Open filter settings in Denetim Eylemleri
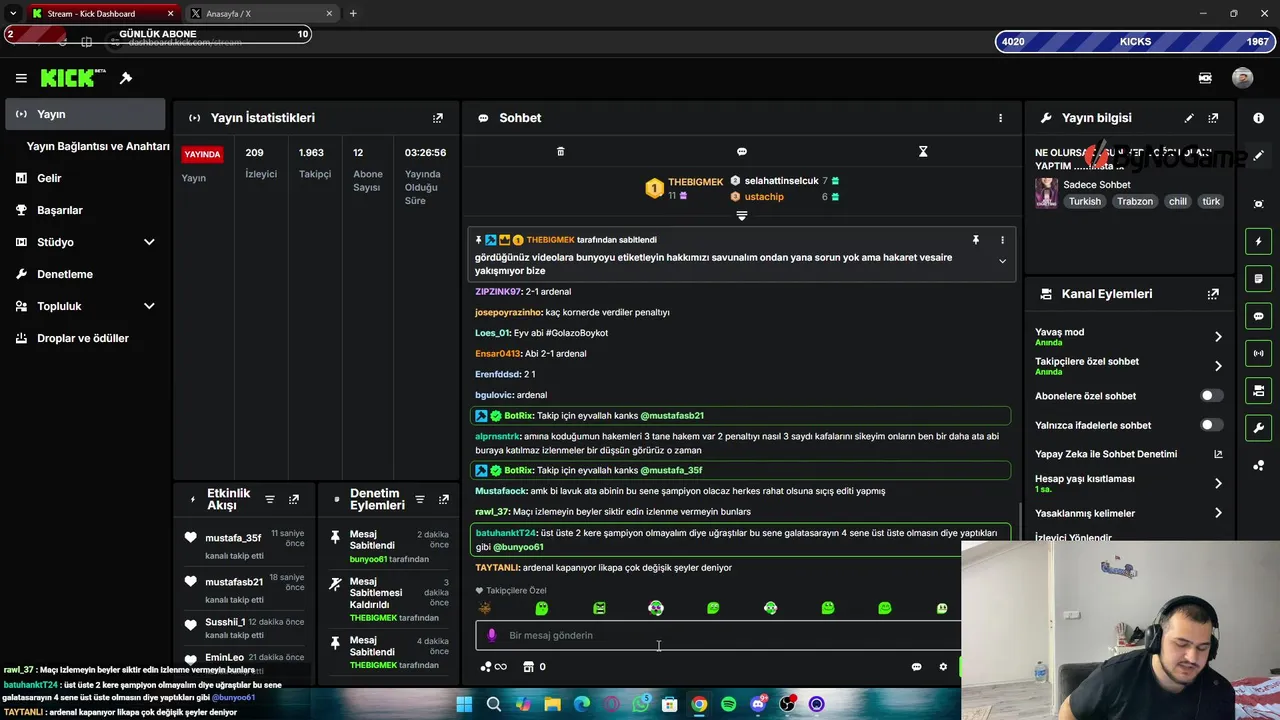 [x=419, y=499]
